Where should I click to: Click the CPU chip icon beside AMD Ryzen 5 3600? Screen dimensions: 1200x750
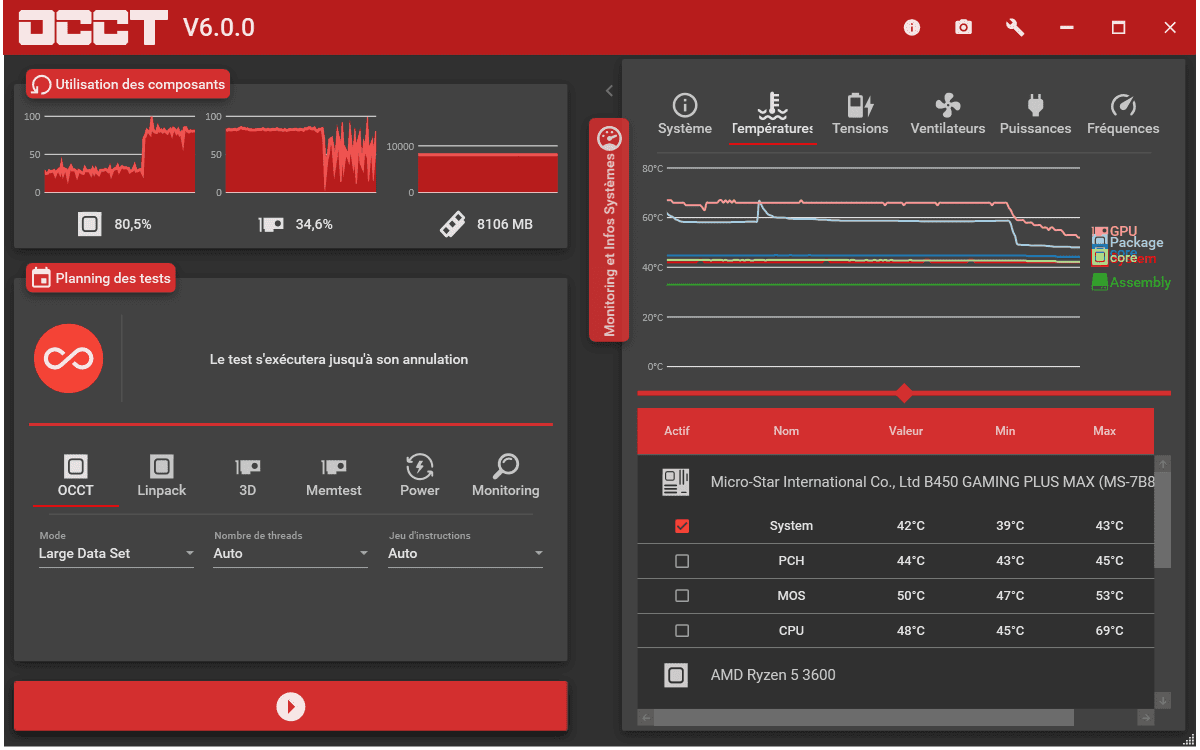(x=676, y=675)
